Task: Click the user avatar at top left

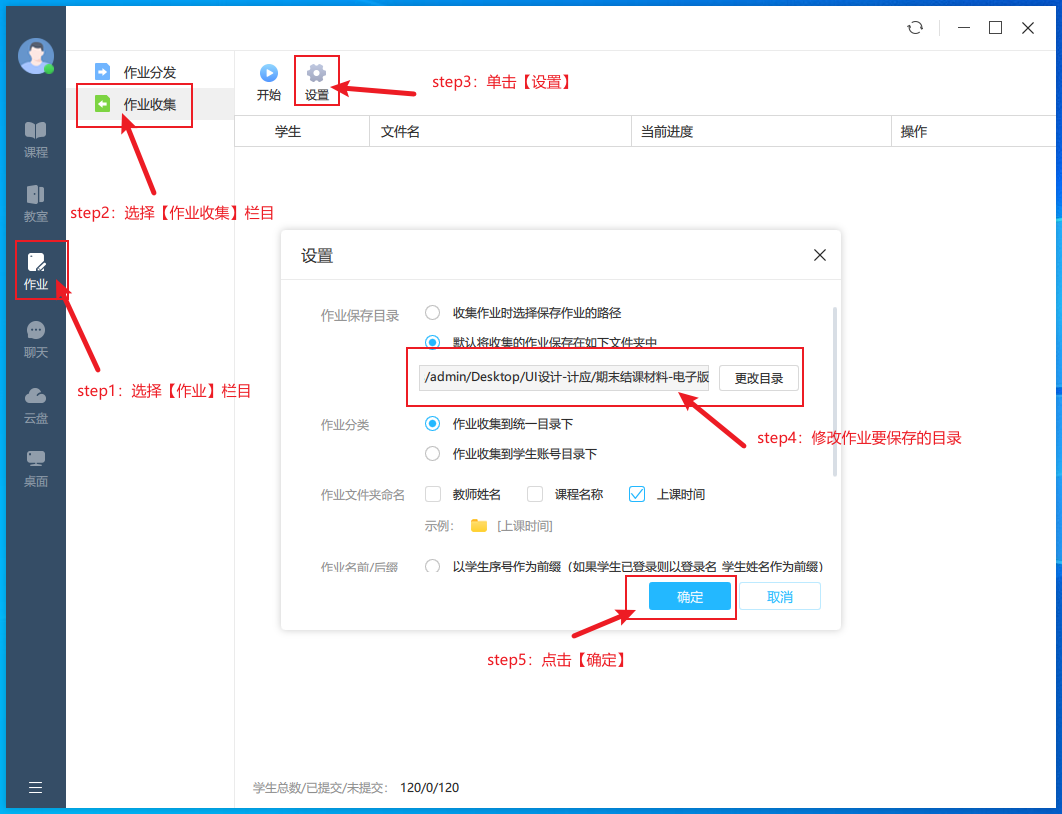Action: 36,56
